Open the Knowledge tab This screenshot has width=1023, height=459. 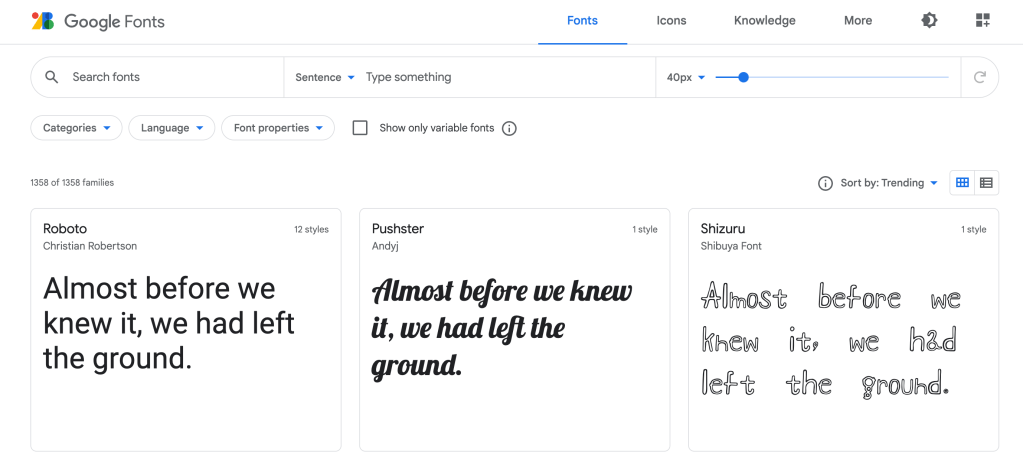pyautogui.click(x=764, y=21)
